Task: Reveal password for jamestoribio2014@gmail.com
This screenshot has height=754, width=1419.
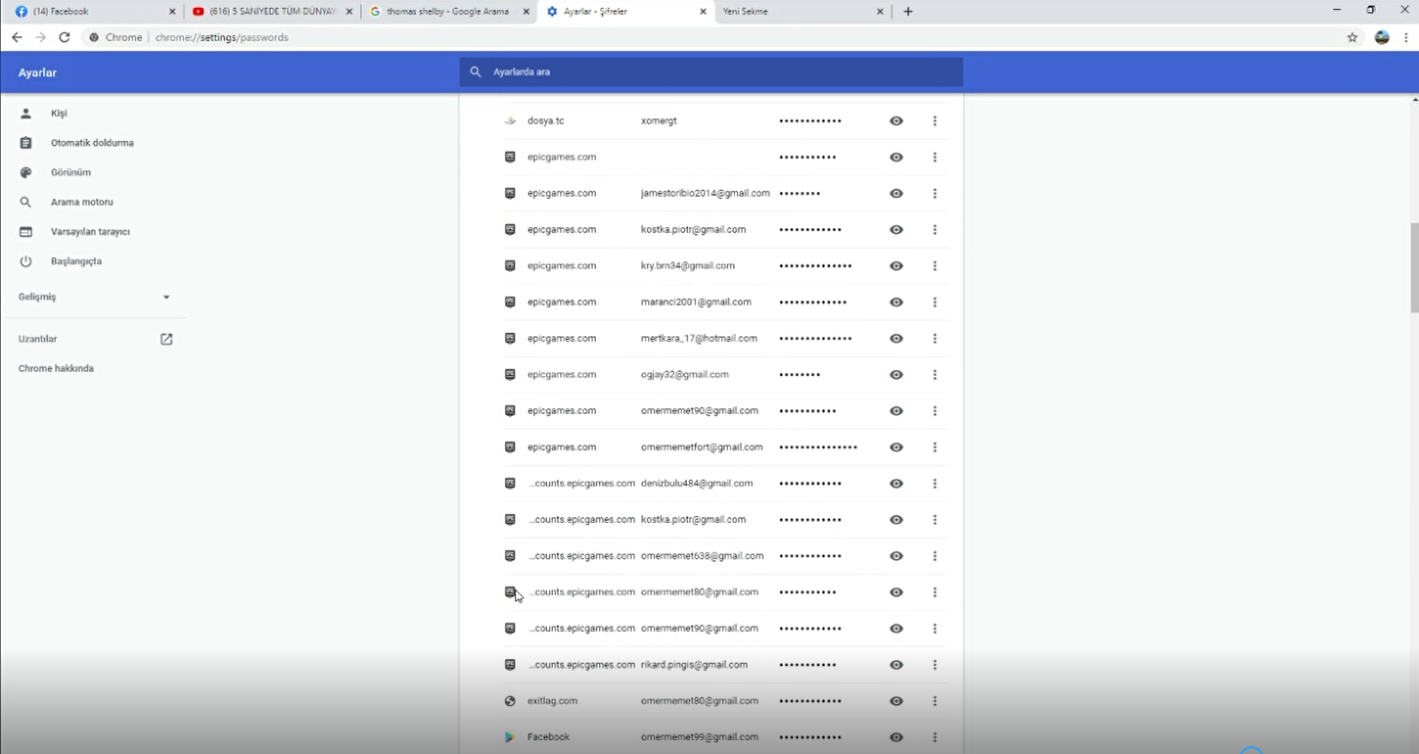Action: coord(896,193)
